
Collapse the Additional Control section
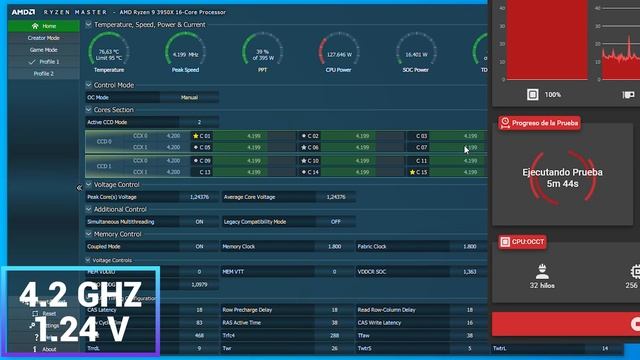(x=89, y=209)
